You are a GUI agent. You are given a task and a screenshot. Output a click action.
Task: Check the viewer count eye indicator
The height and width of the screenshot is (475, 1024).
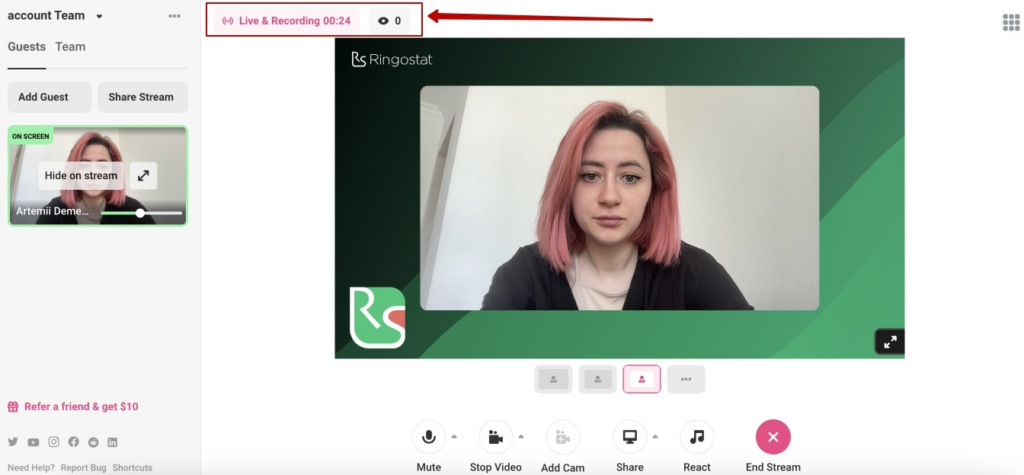pyautogui.click(x=389, y=21)
